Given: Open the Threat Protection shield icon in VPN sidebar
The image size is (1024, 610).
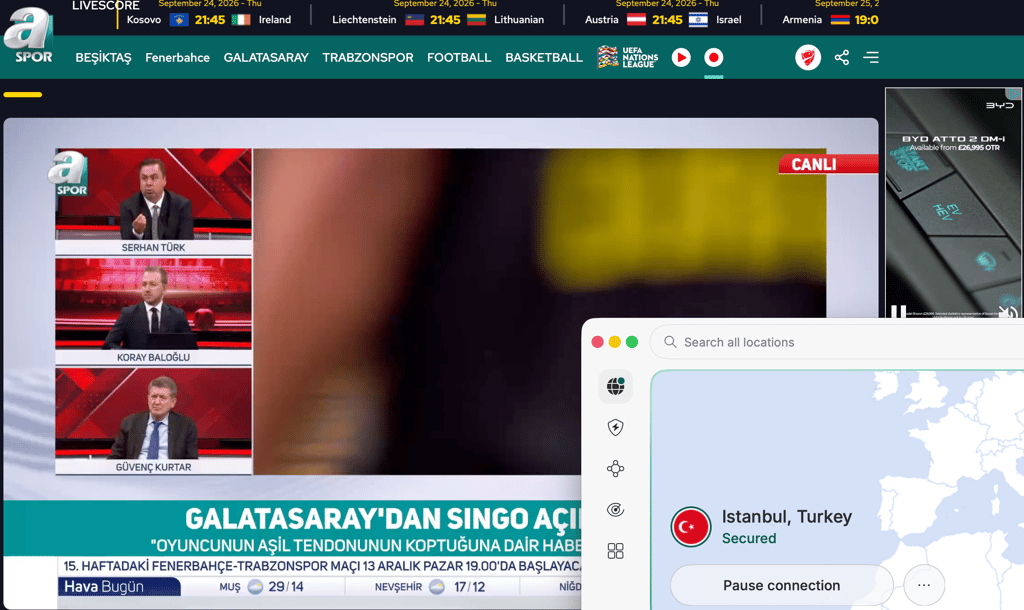Looking at the screenshot, I should pyautogui.click(x=615, y=427).
